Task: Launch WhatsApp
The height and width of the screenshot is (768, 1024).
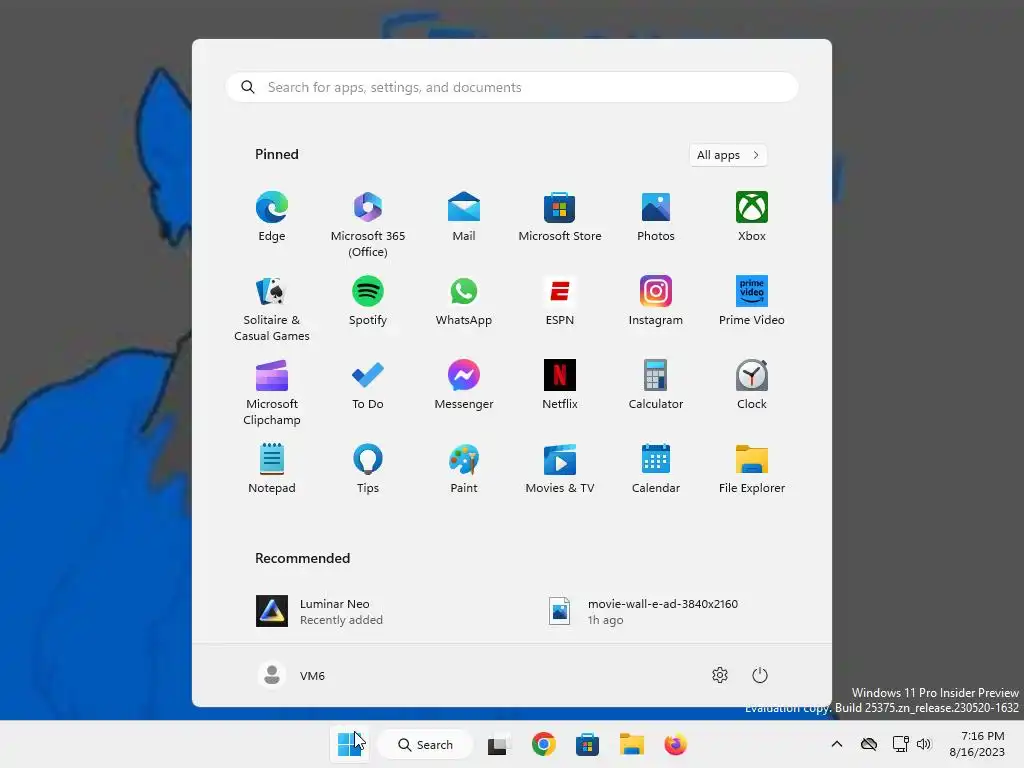Action: tap(464, 302)
